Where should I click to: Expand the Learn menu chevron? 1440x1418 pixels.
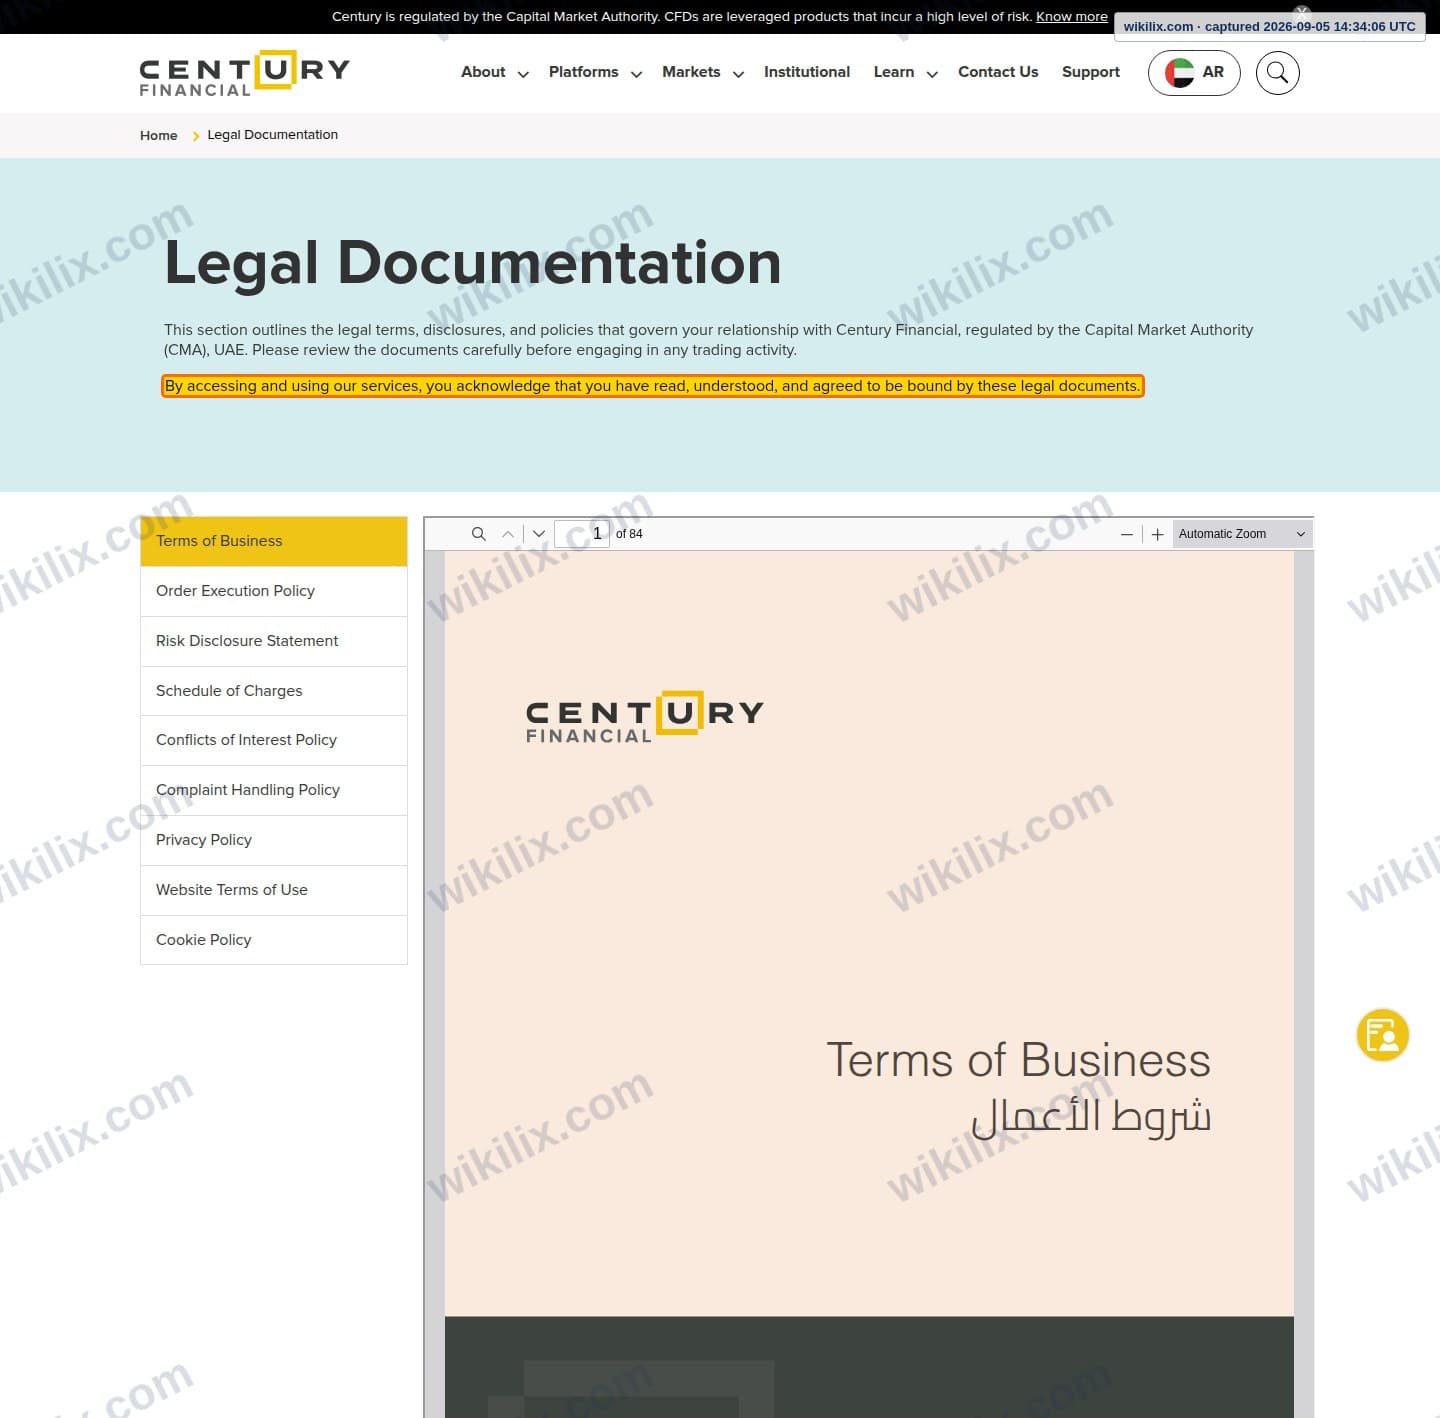932,74
